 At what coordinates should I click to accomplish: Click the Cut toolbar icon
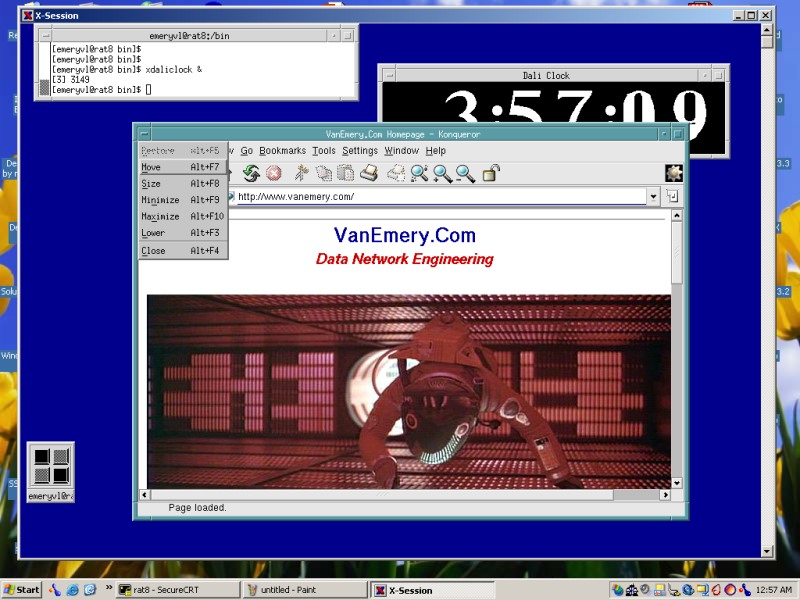301,174
